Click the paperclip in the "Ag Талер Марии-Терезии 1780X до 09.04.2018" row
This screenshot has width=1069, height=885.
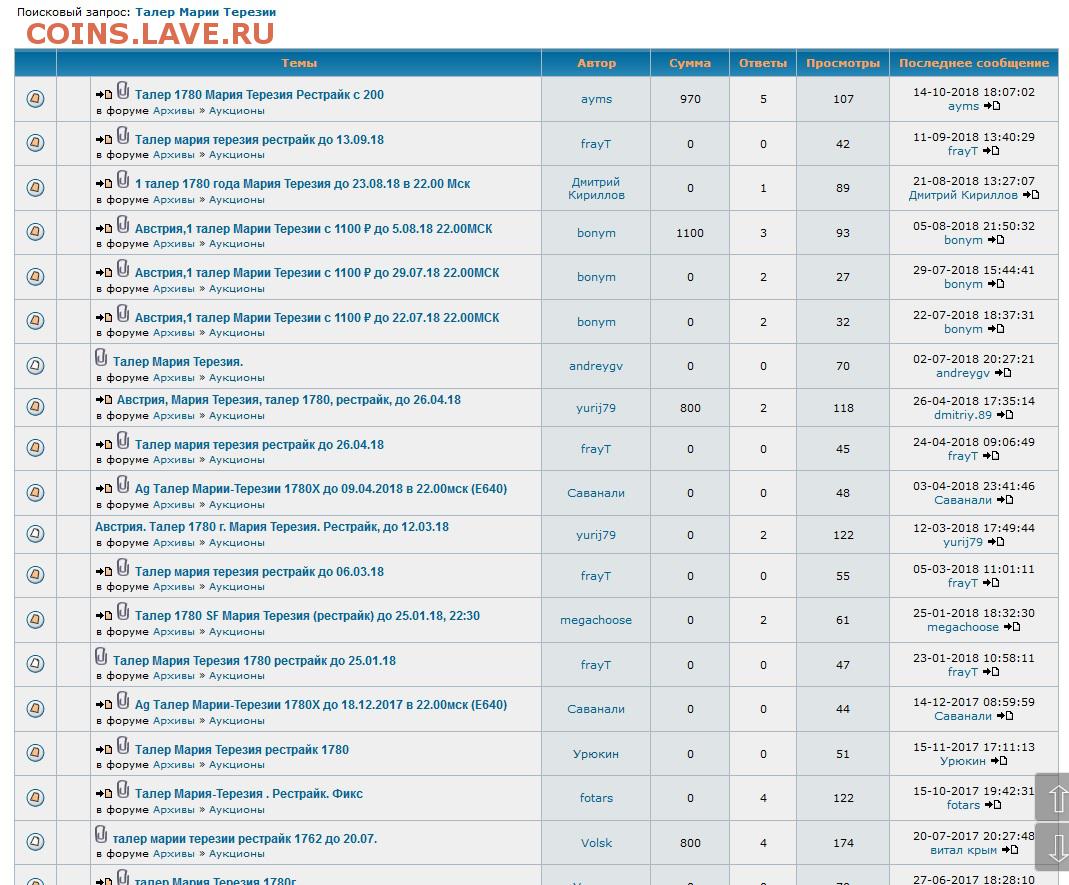click(123, 484)
